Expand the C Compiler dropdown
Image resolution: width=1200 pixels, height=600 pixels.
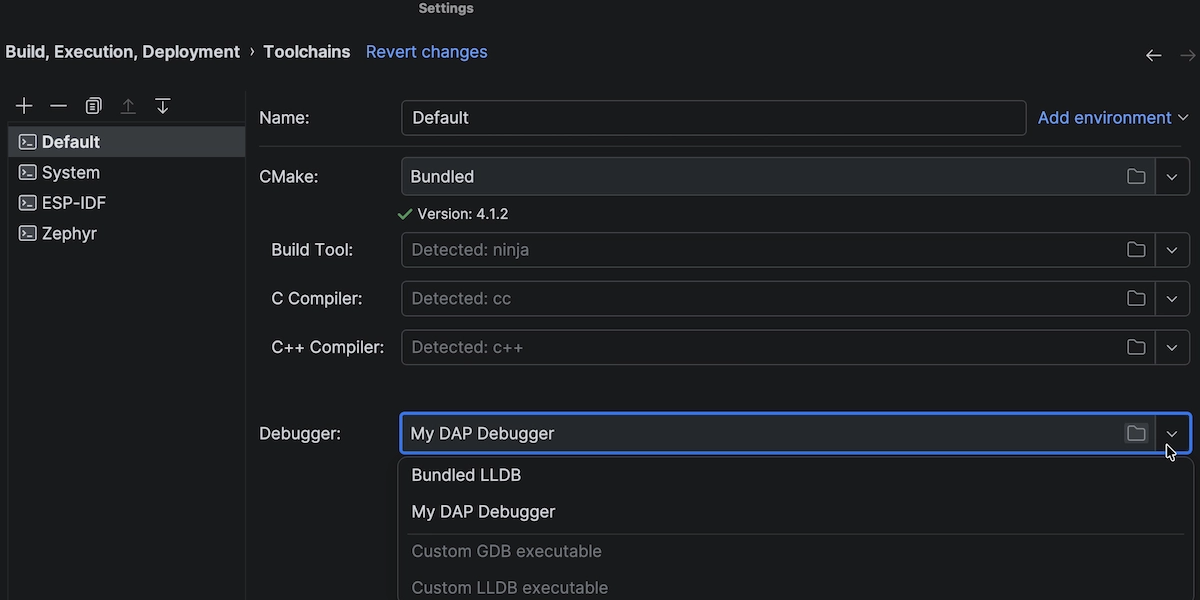coord(1172,299)
